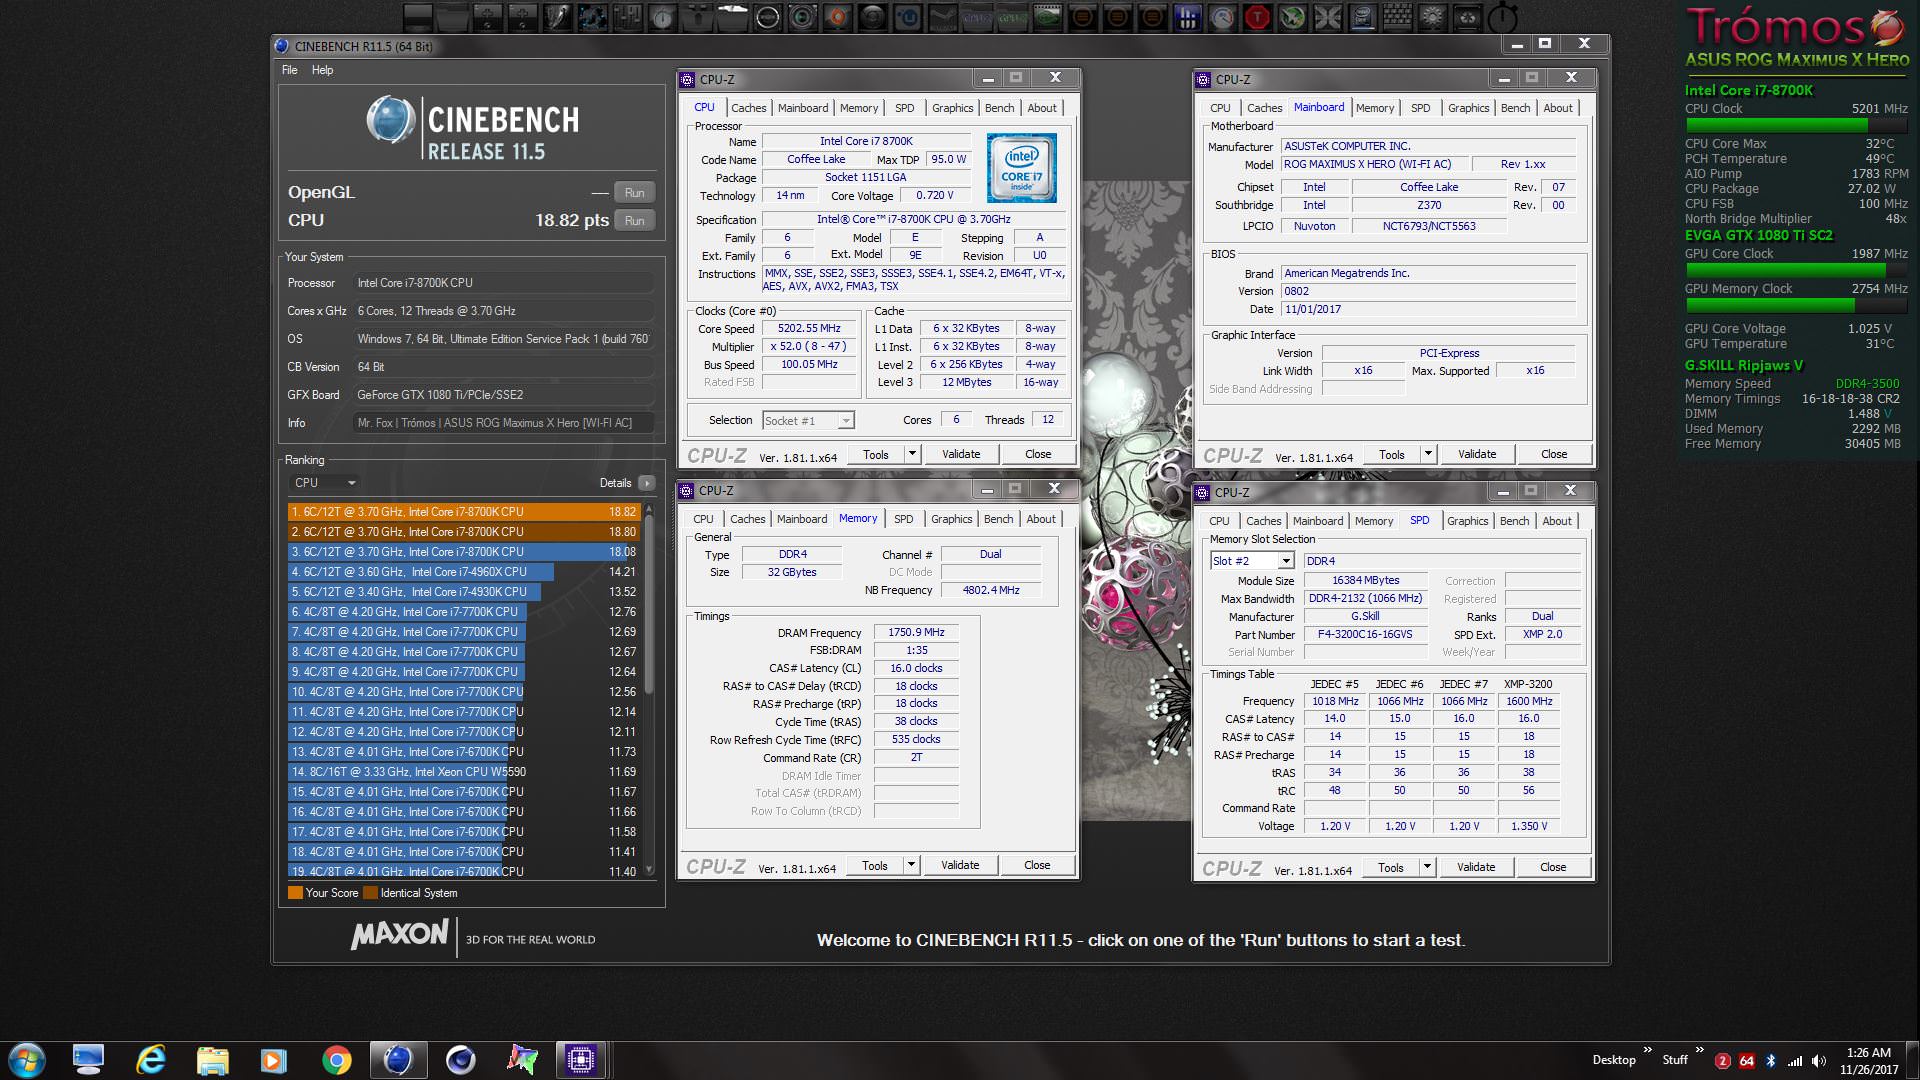Image resolution: width=1920 pixels, height=1080 pixels.
Task: Open the File menu in Cinebench
Action: [x=289, y=70]
